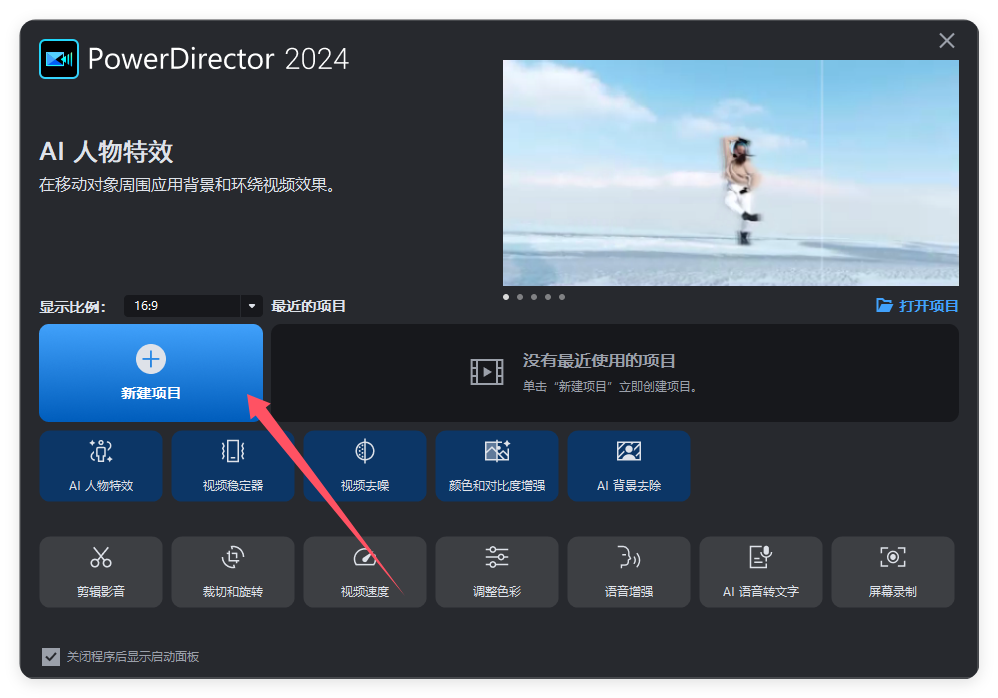This screenshot has width=998, height=698.
Task: Select the second carousel dot indicator
Action: tap(520, 297)
